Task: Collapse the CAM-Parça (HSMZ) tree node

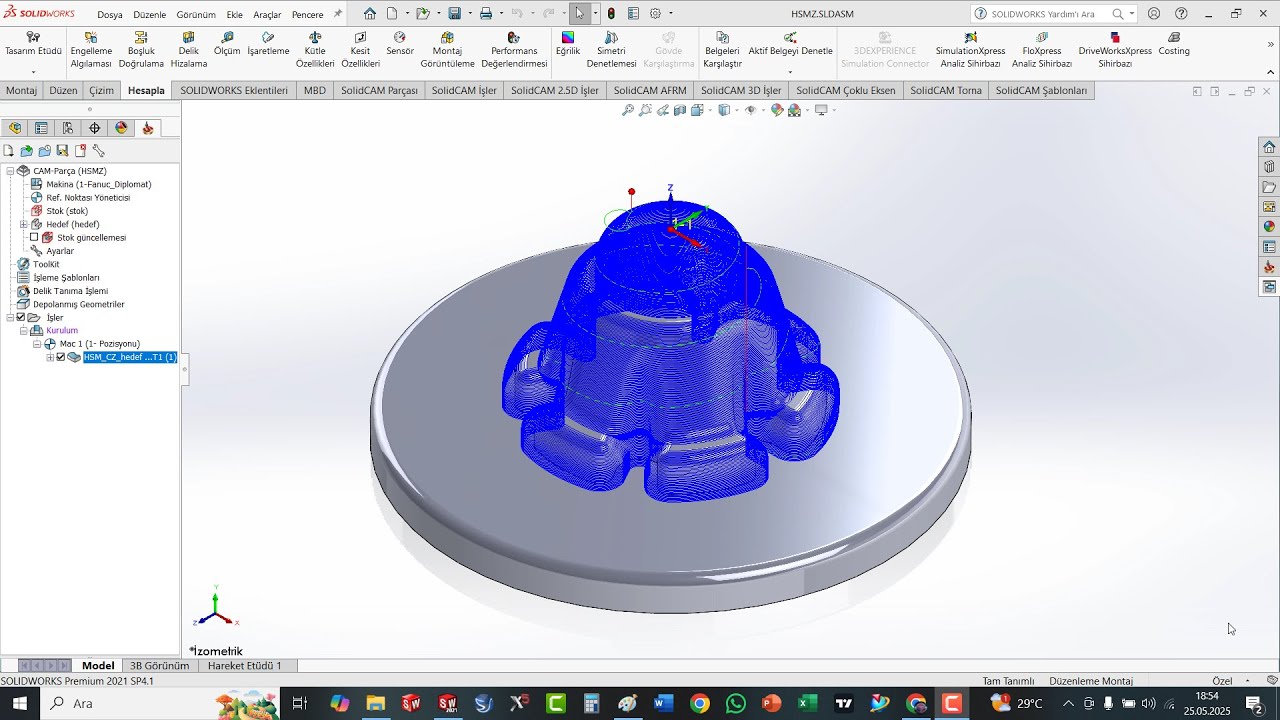Action: point(10,171)
